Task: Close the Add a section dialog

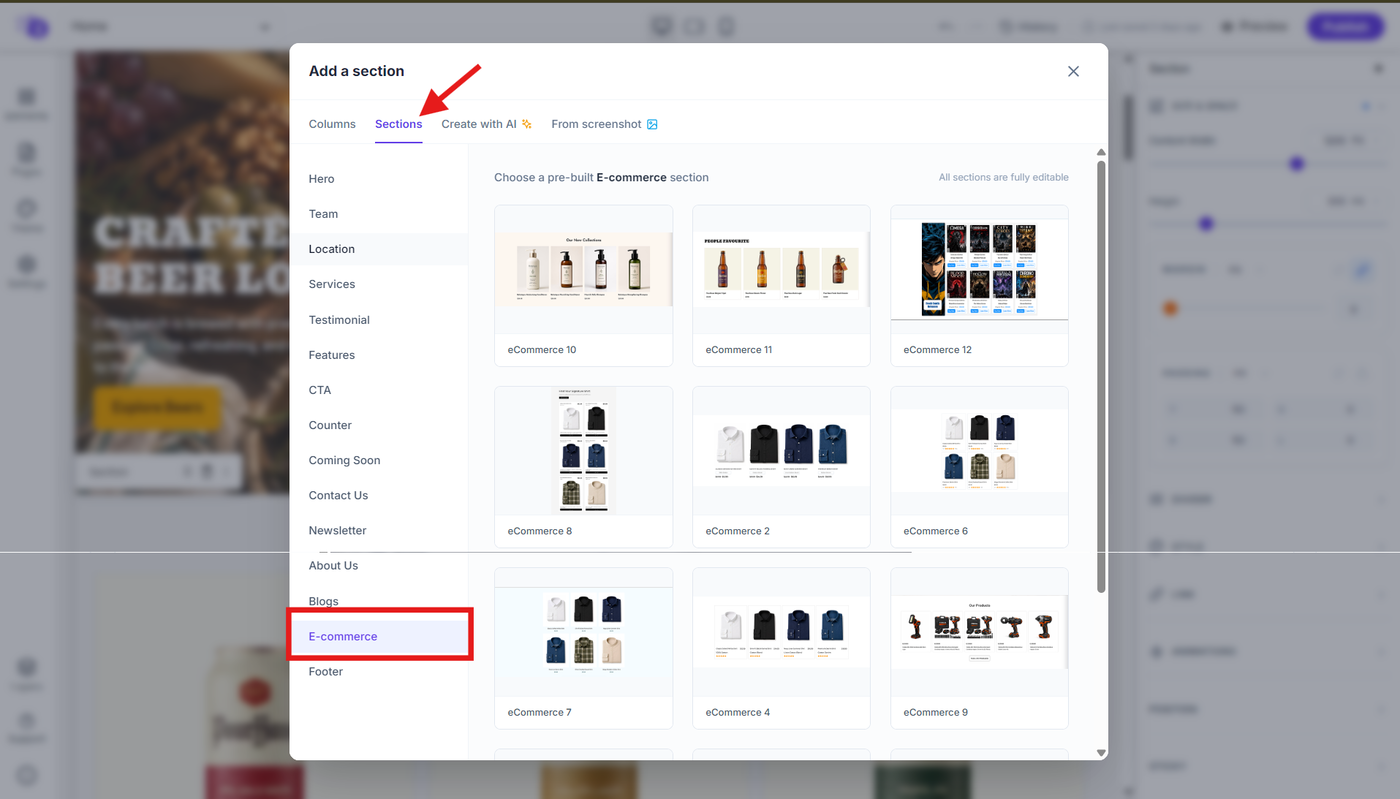Action: (1073, 71)
